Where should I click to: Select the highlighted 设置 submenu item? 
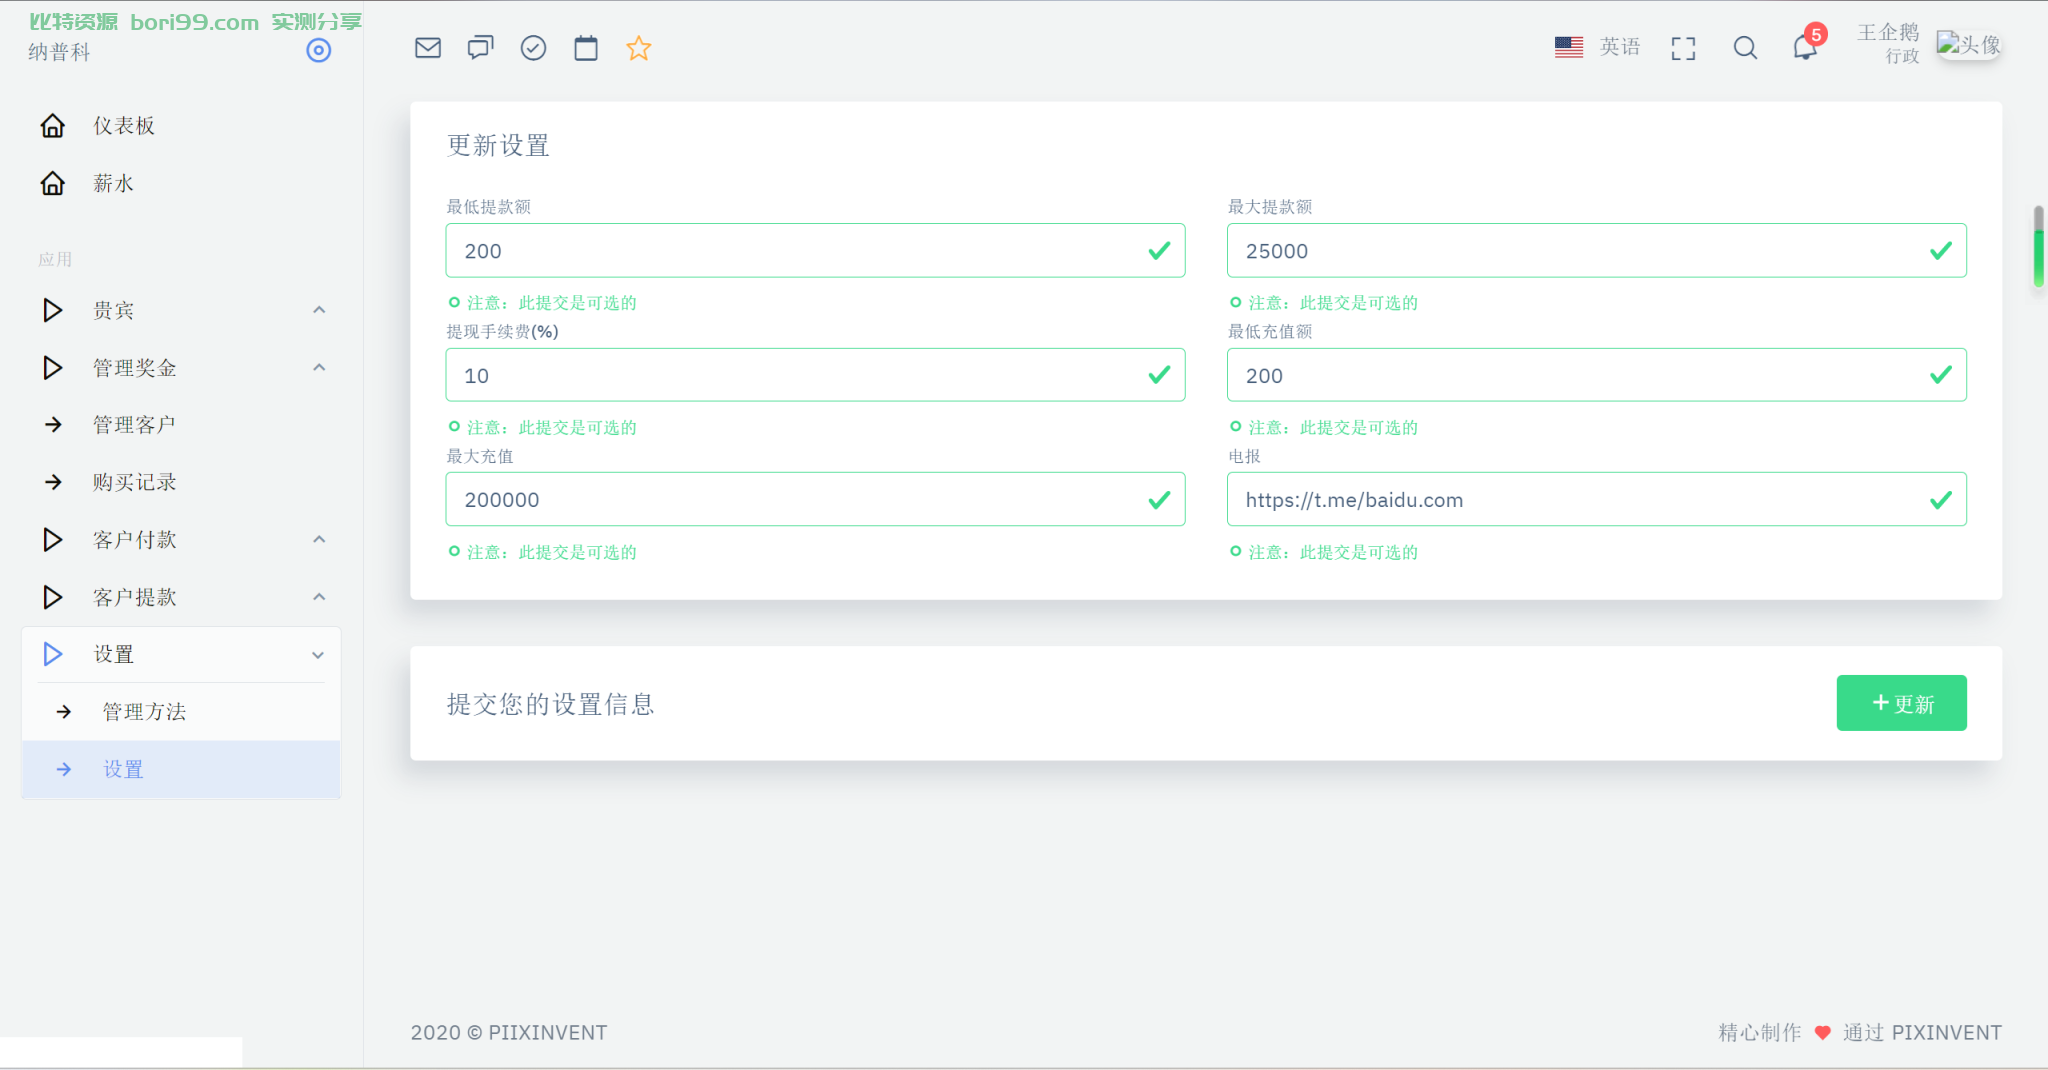[181, 769]
